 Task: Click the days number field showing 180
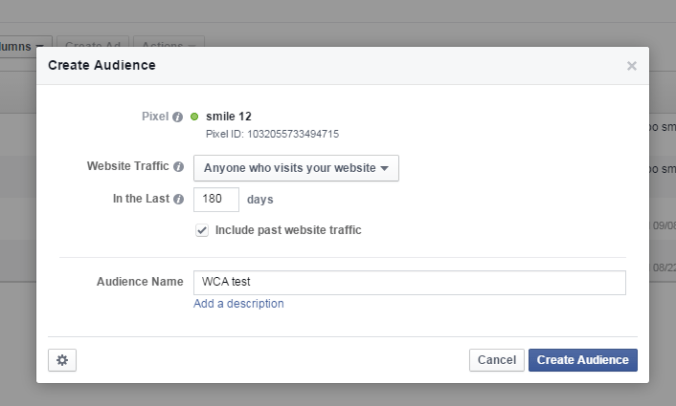click(x=215, y=199)
